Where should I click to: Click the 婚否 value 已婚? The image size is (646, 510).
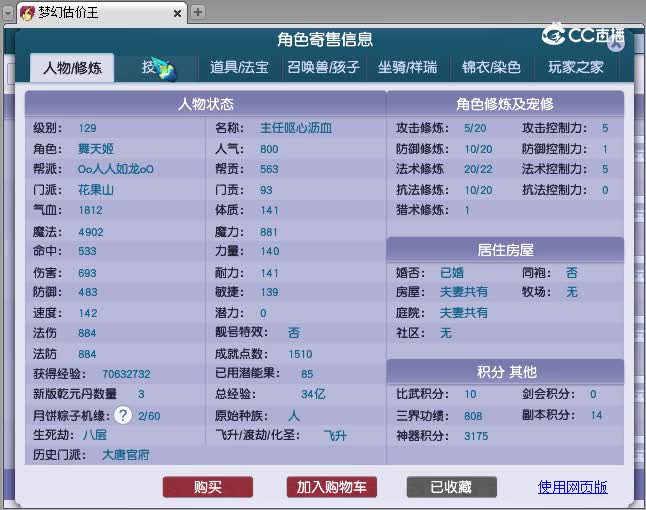(x=452, y=273)
